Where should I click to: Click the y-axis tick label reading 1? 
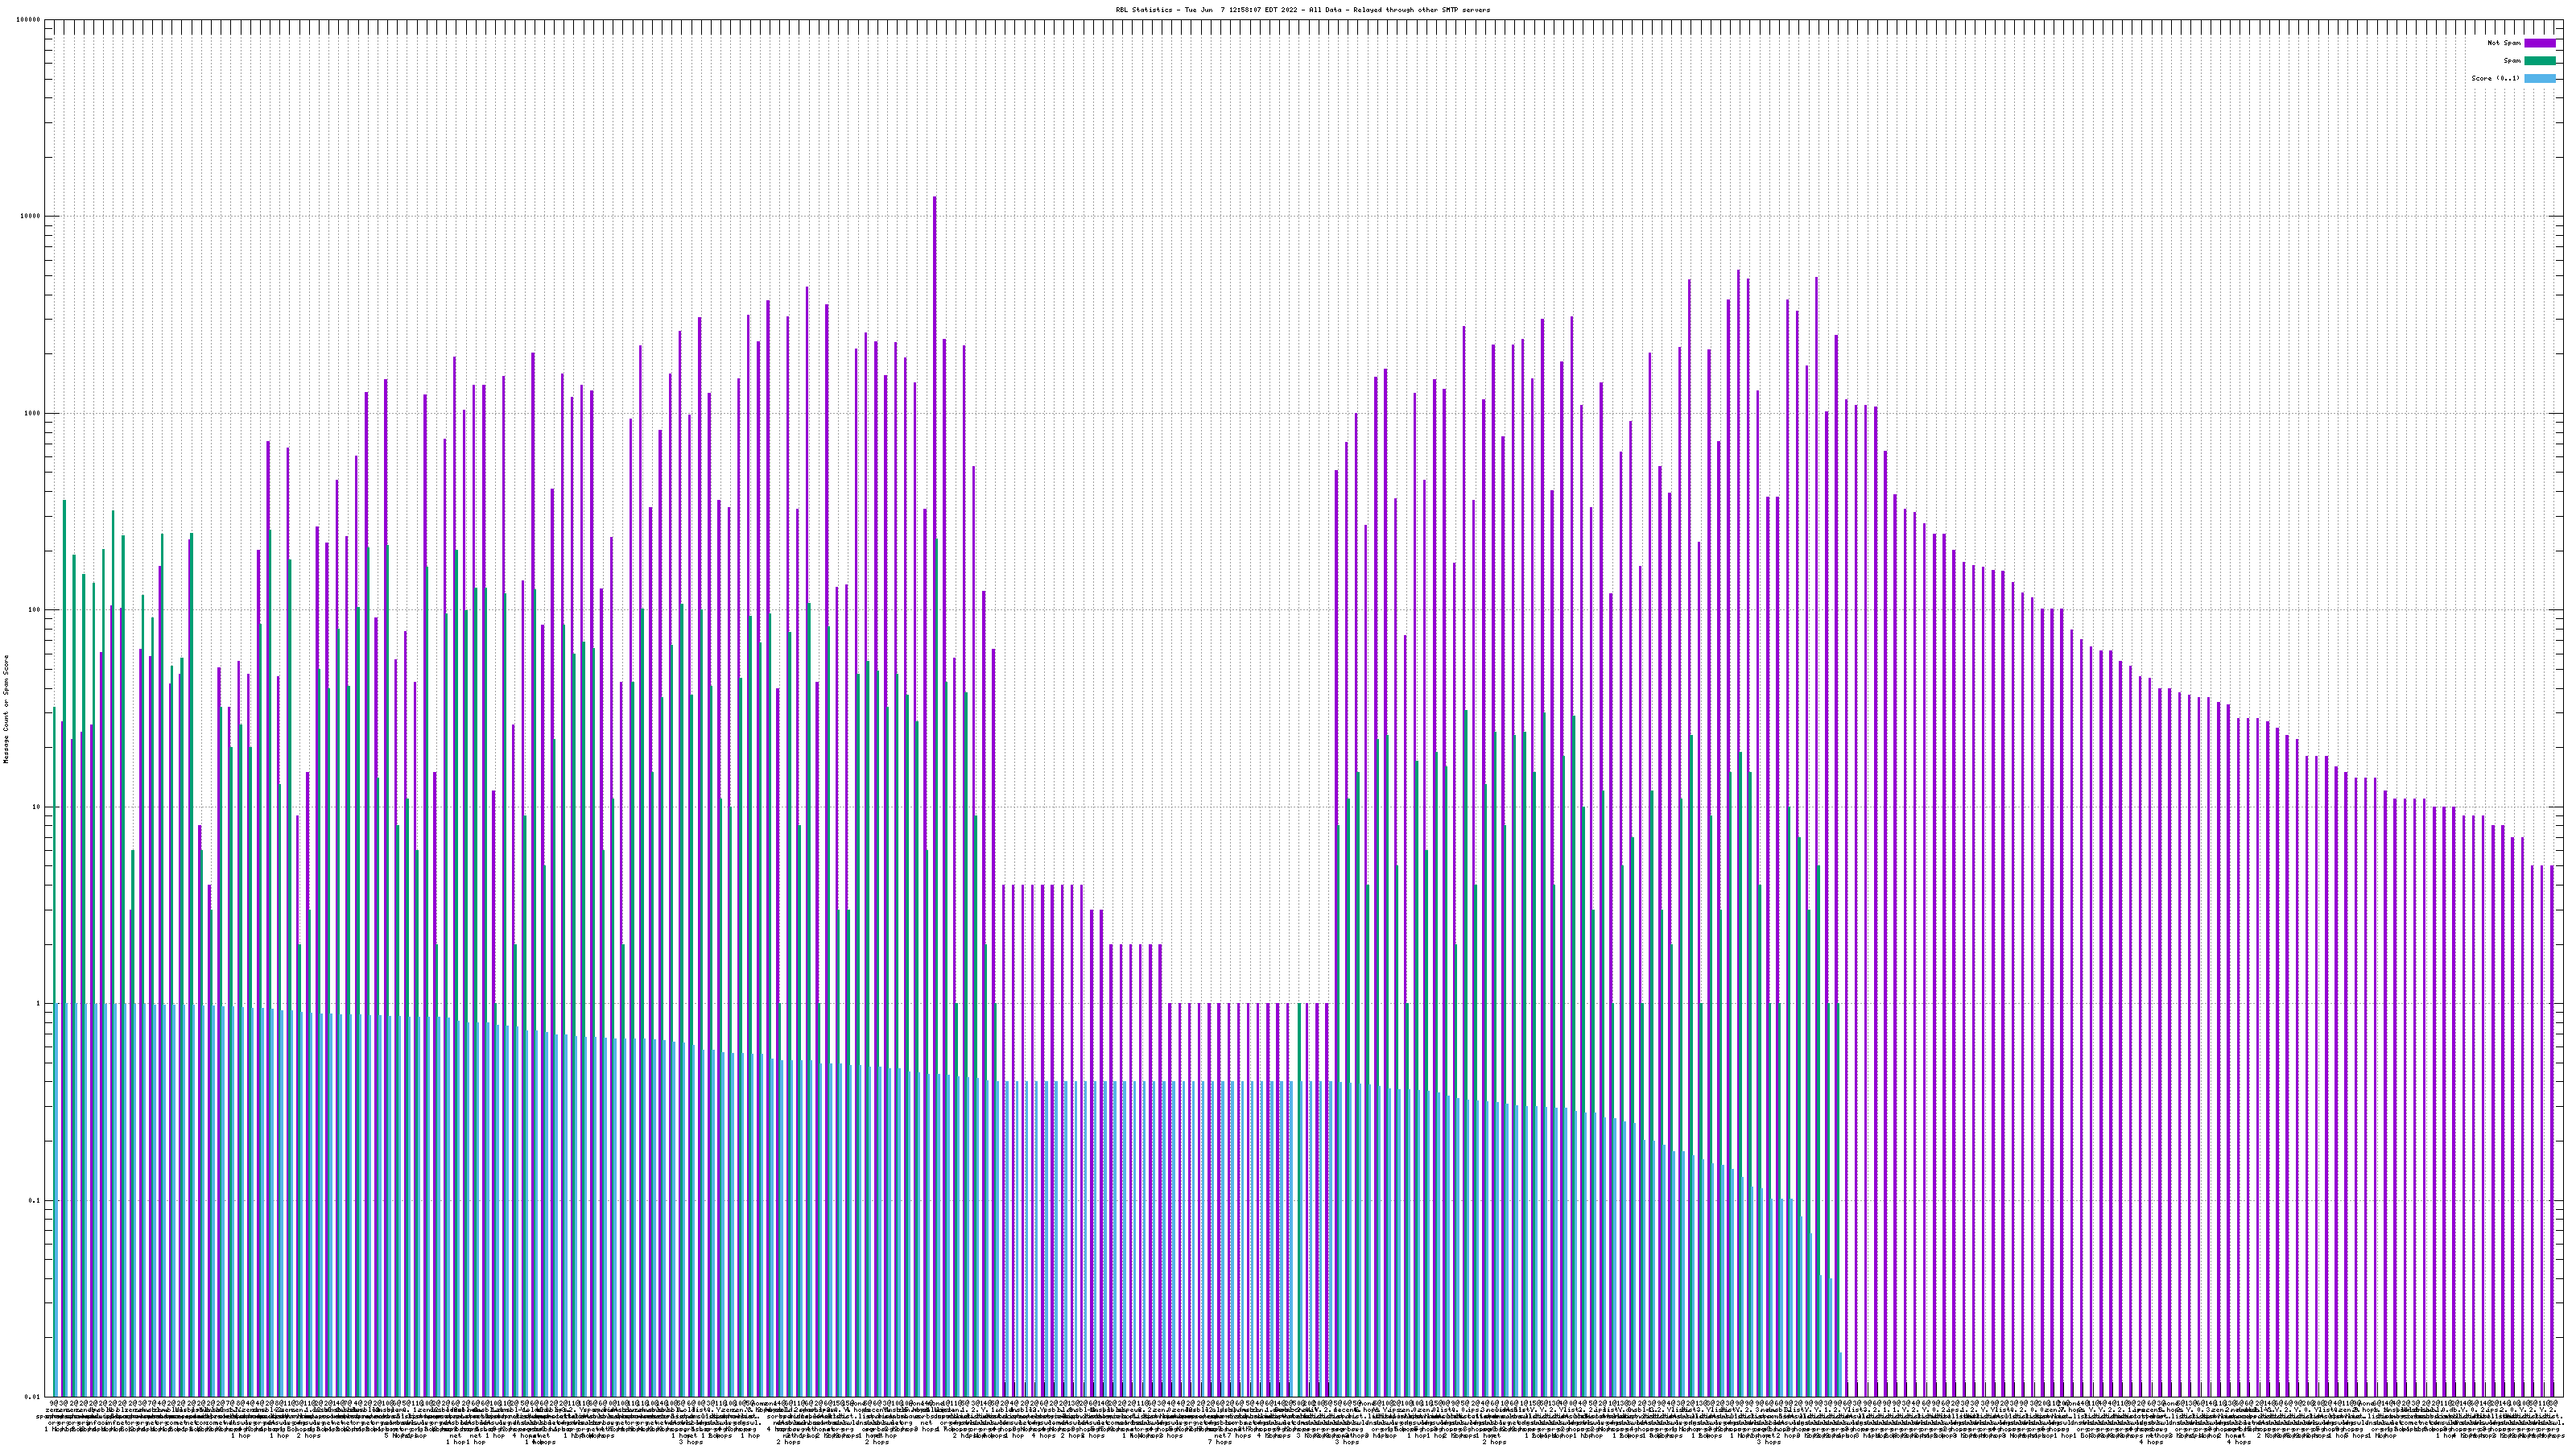coord(39,1004)
